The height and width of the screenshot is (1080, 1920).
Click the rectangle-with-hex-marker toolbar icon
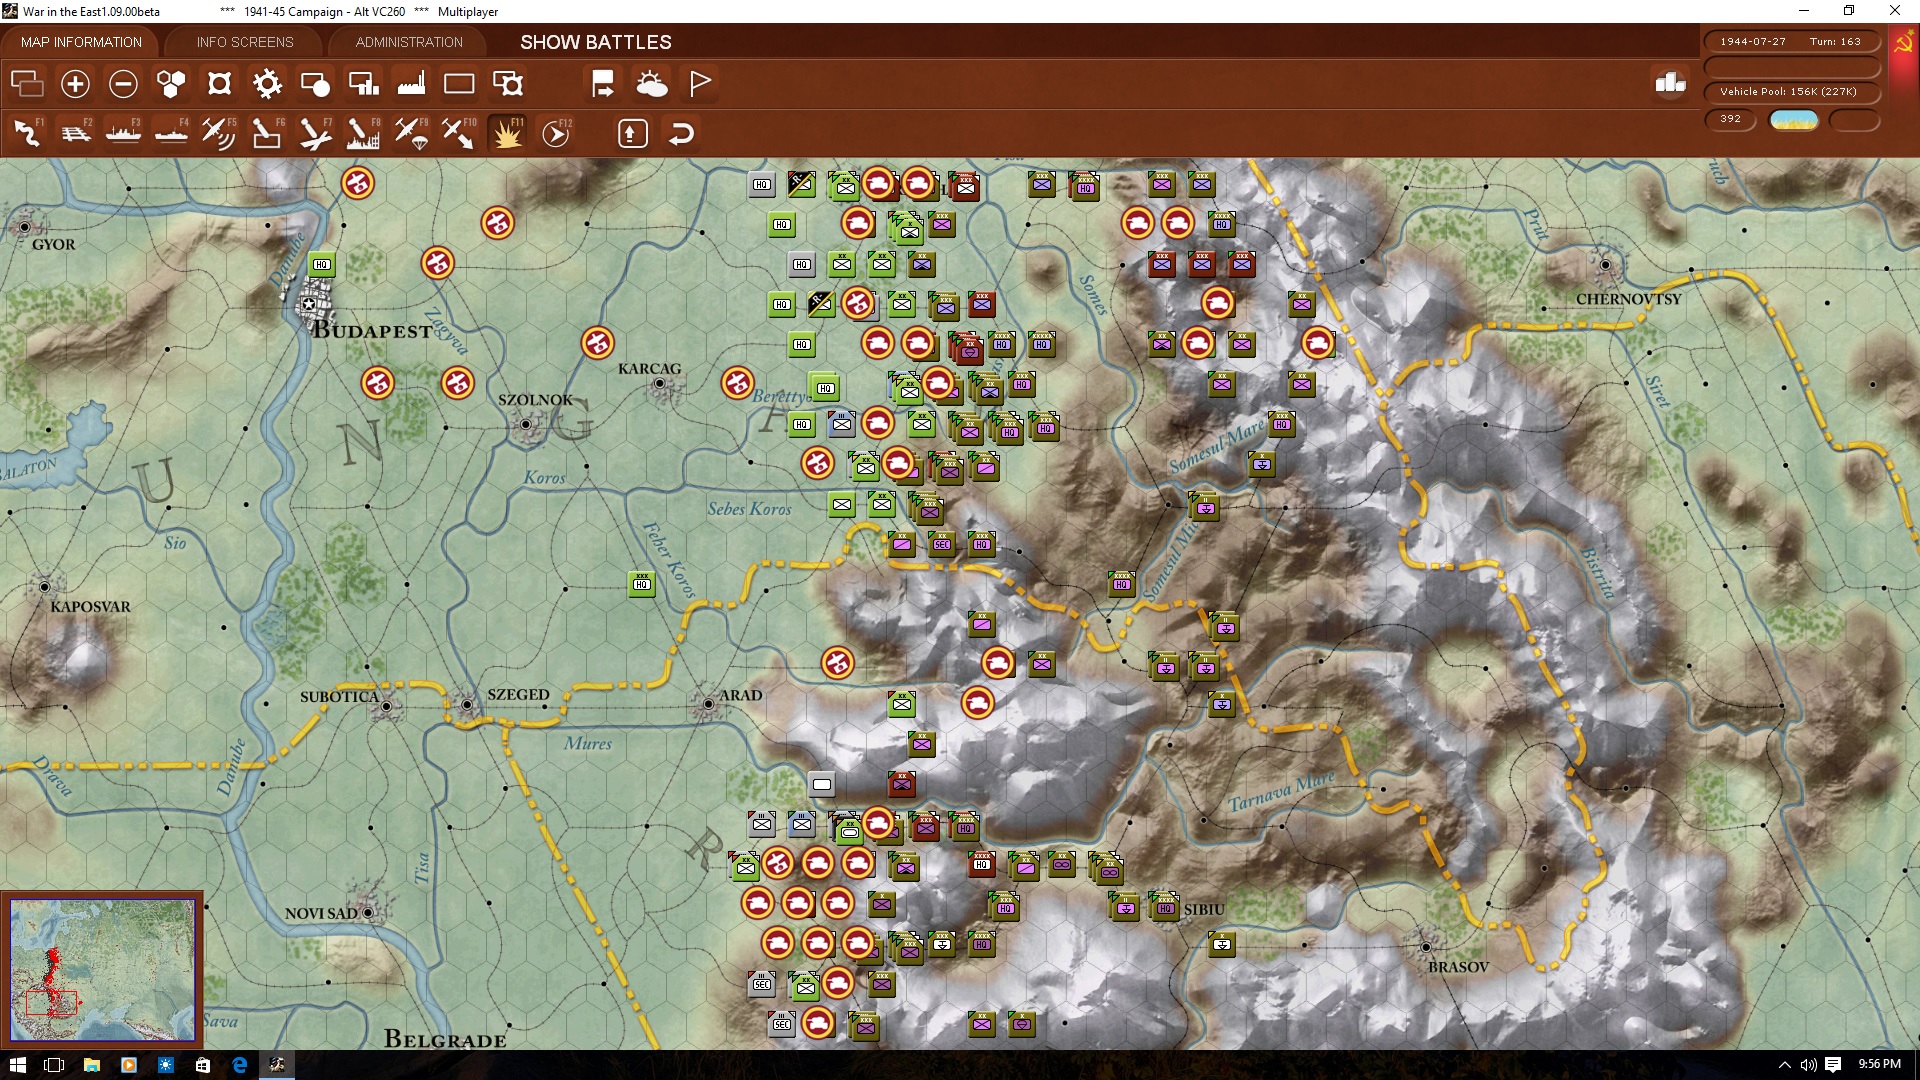[508, 84]
